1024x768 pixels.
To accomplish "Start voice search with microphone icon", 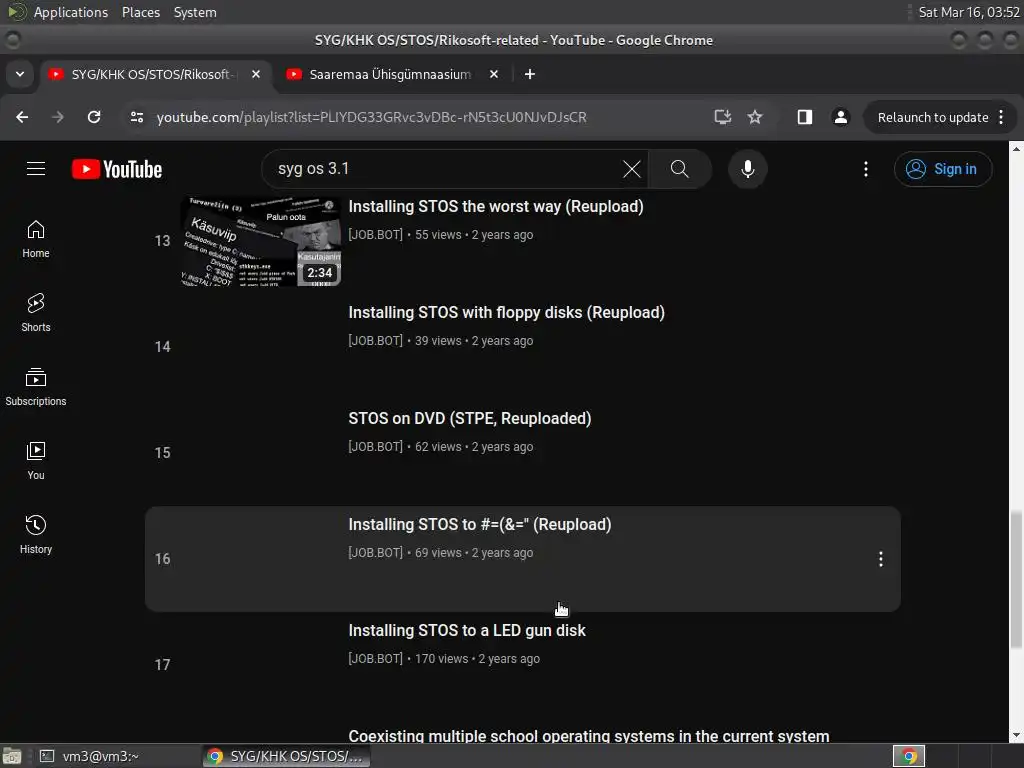I will coord(748,169).
